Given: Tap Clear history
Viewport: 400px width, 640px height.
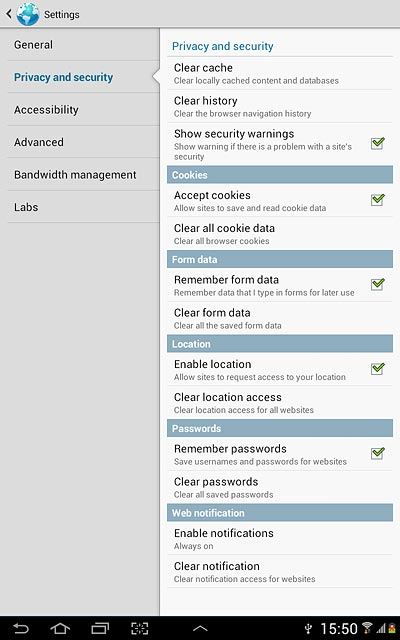Looking at the screenshot, I should (x=280, y=107).
